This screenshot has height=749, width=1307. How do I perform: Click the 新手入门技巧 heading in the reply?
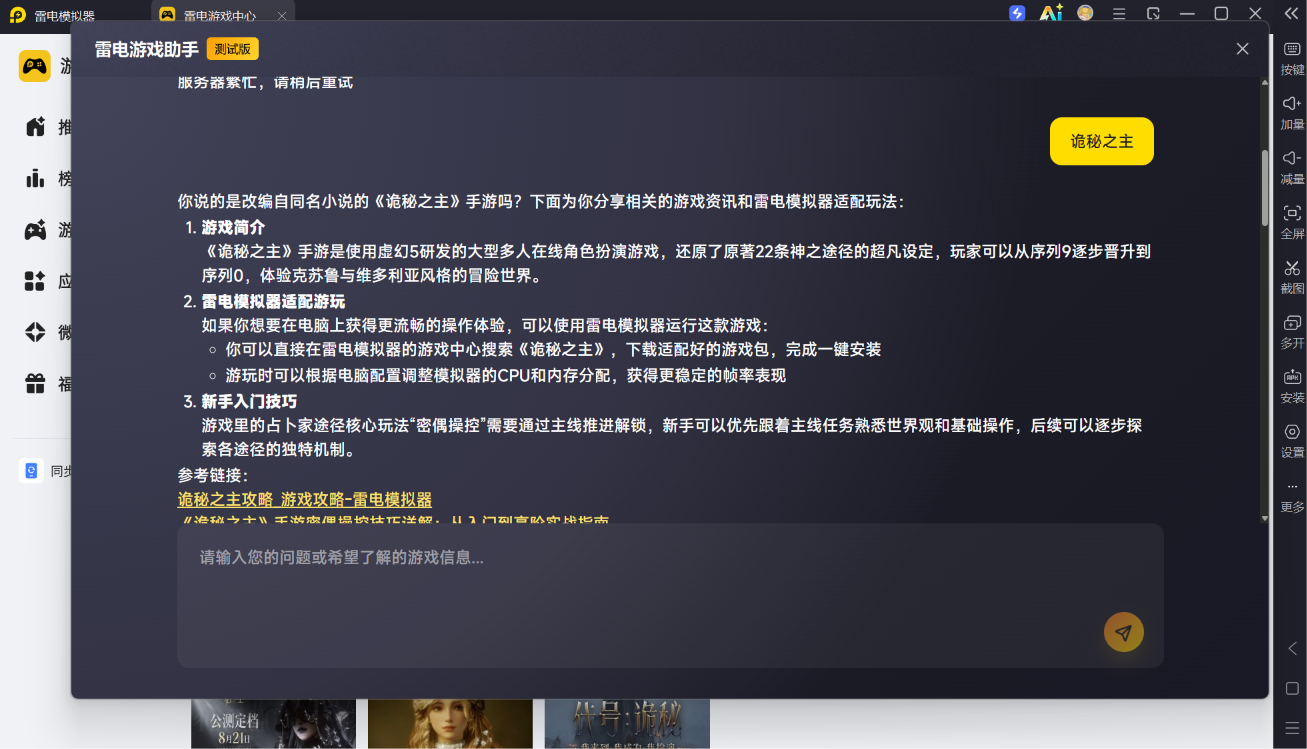[249, 401]
